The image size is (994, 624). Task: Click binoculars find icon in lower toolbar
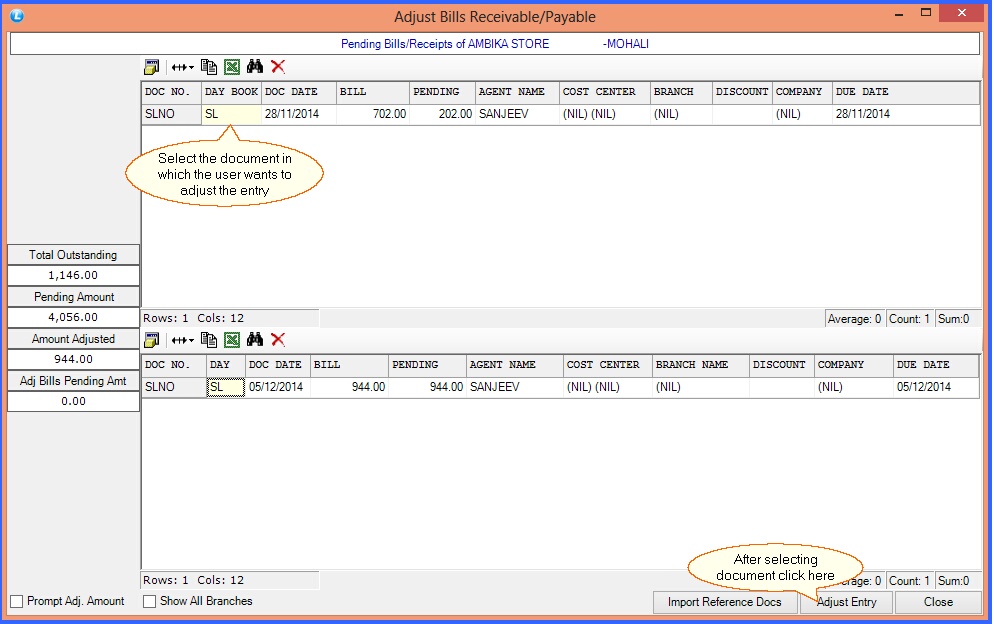click(255, 339)
